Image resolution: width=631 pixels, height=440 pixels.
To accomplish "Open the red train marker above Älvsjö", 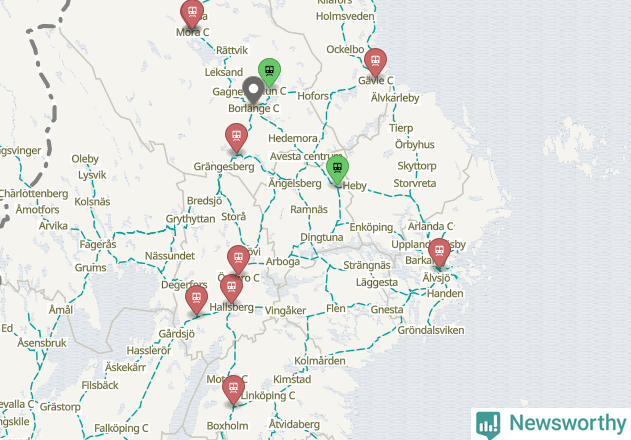I will tap(439, 252).
